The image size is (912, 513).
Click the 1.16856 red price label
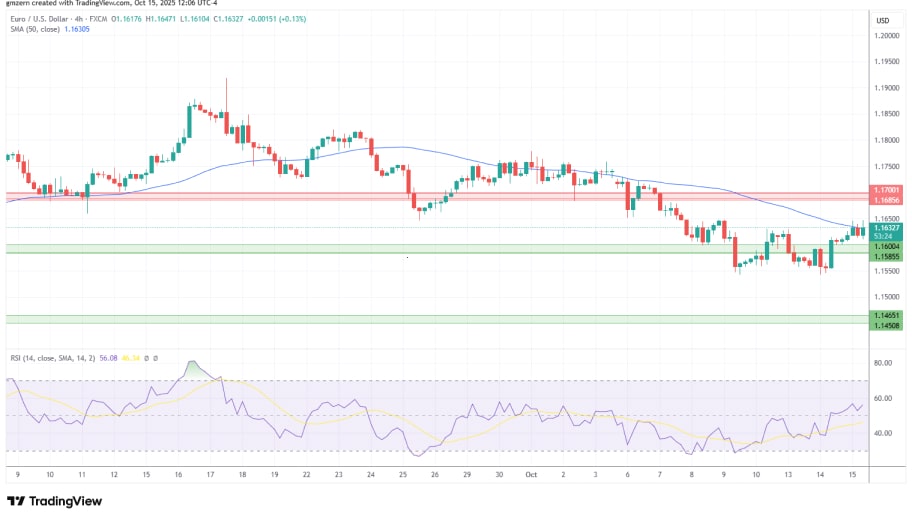pos(885,200)
